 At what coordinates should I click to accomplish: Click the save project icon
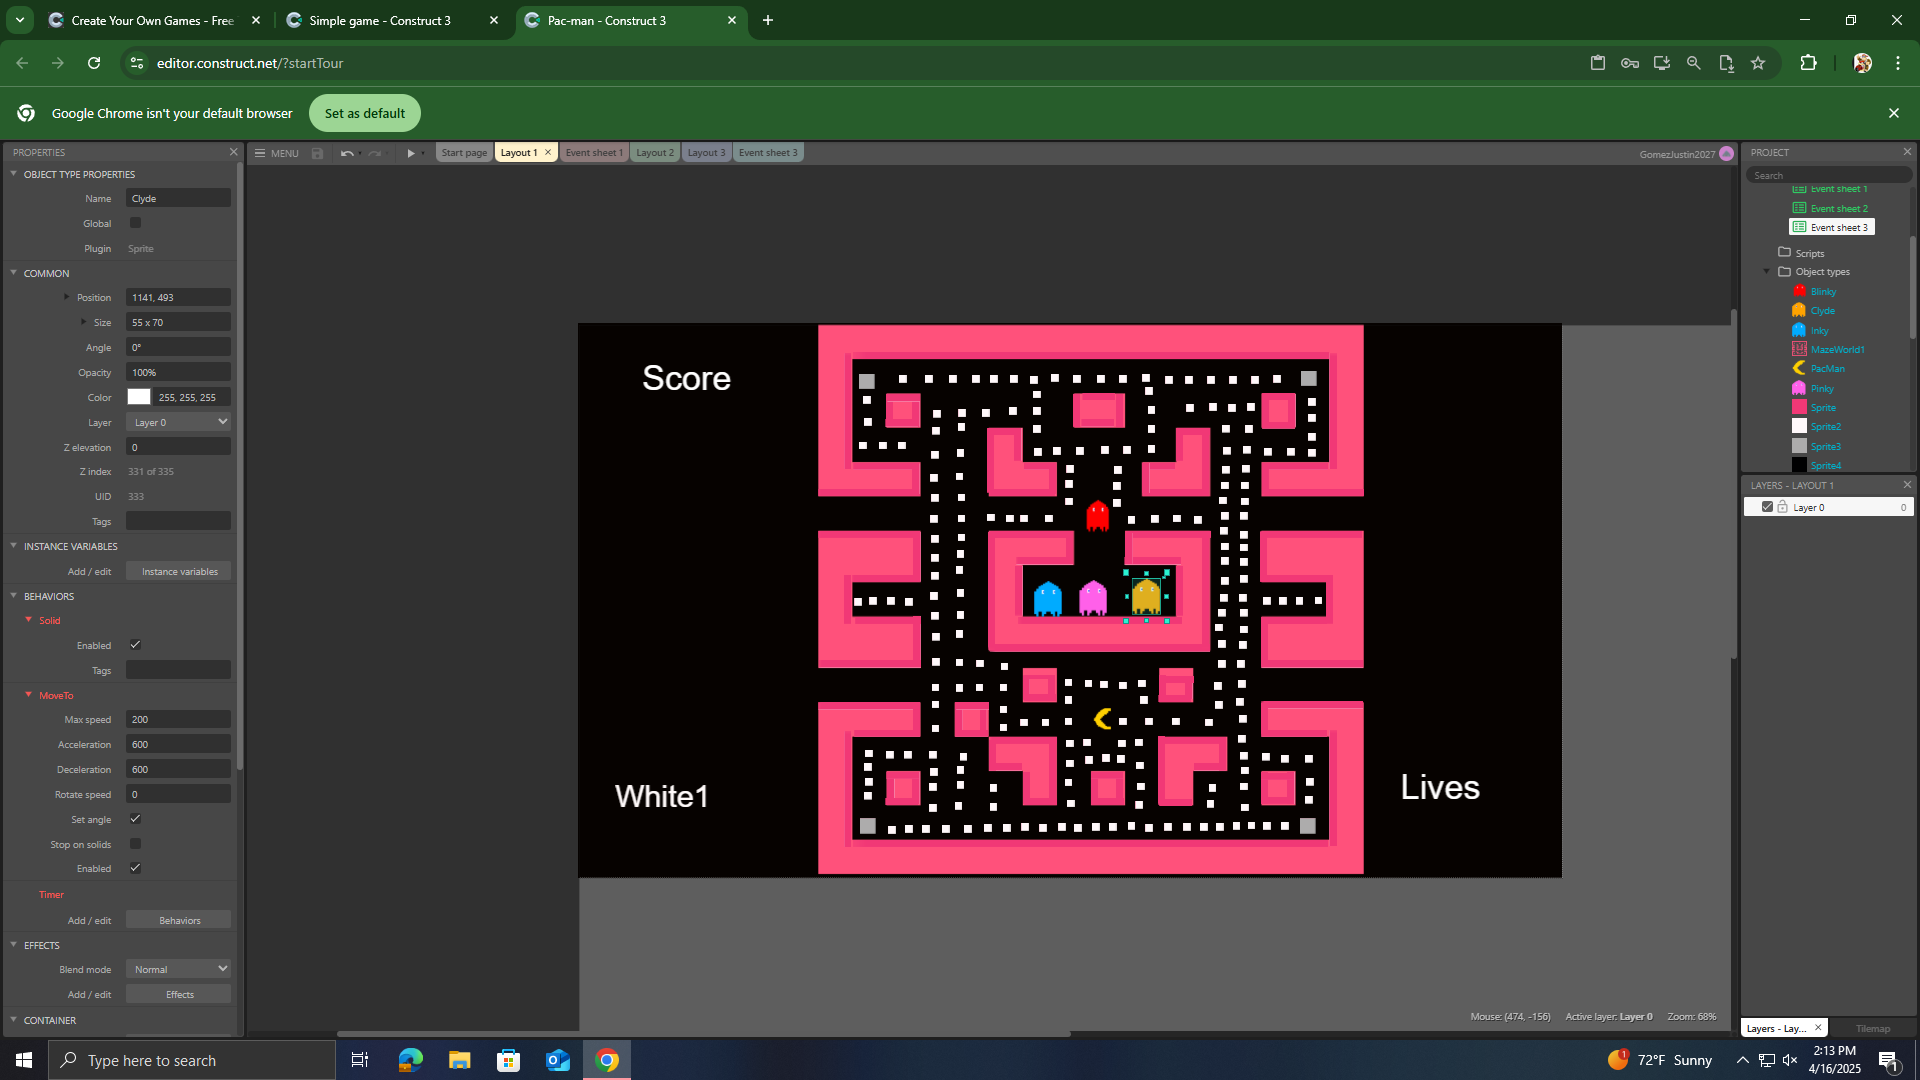(317, 153)
